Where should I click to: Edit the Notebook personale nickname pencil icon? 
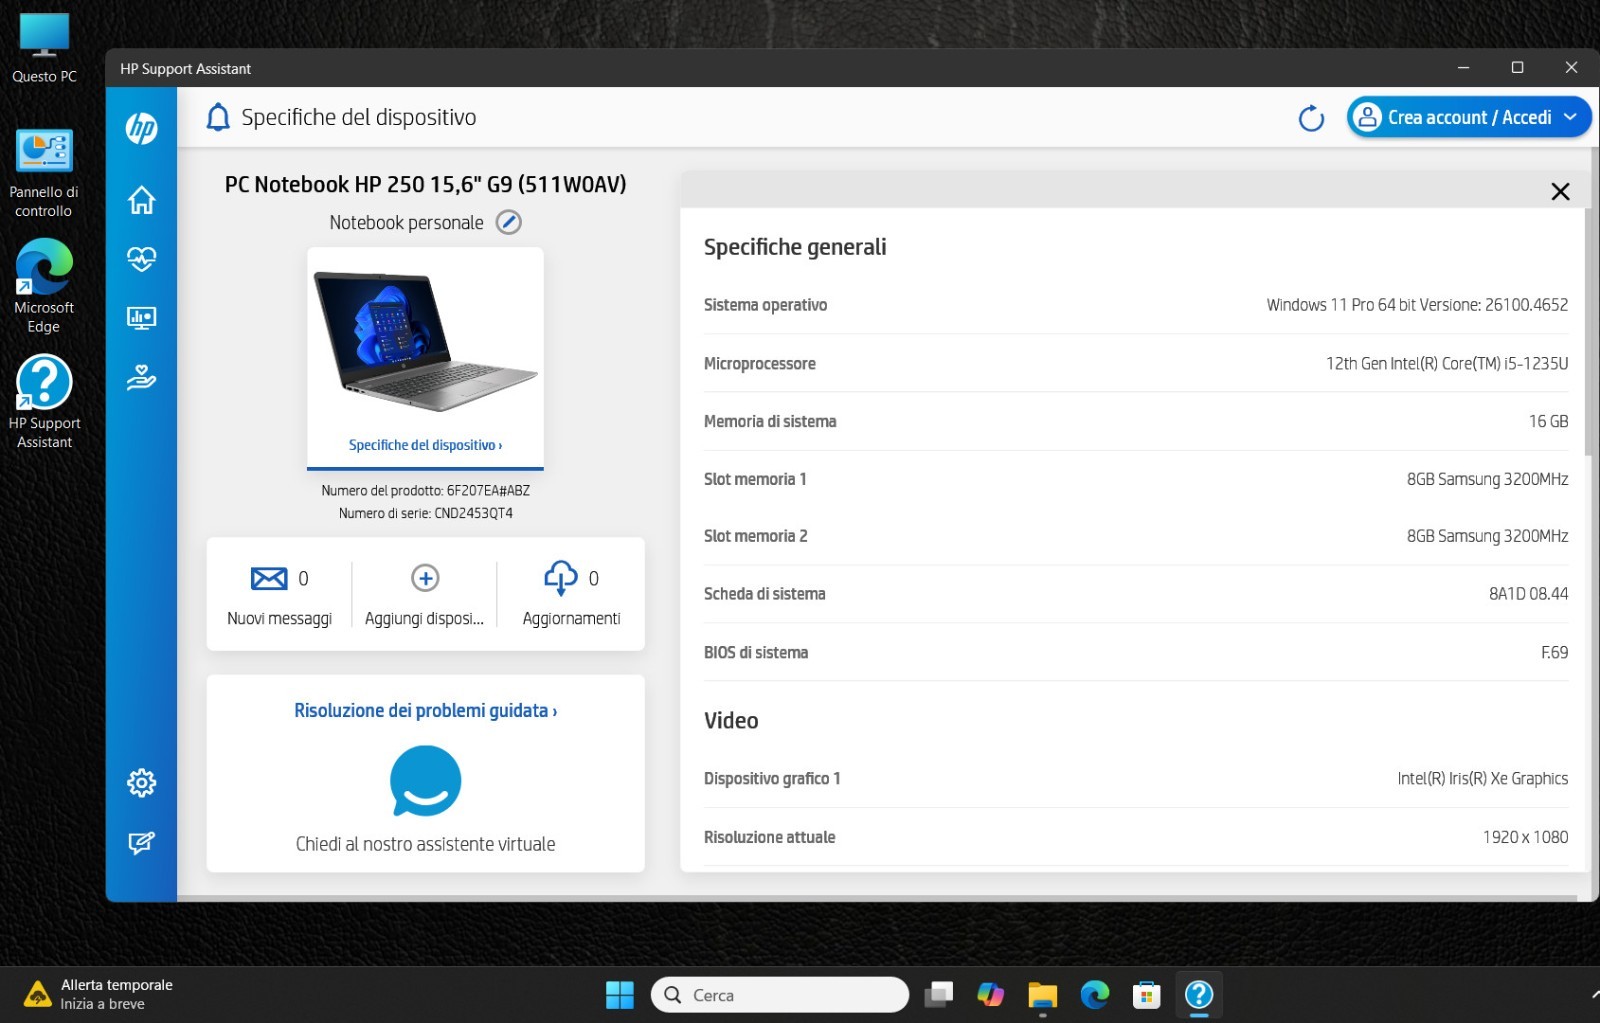509,222
